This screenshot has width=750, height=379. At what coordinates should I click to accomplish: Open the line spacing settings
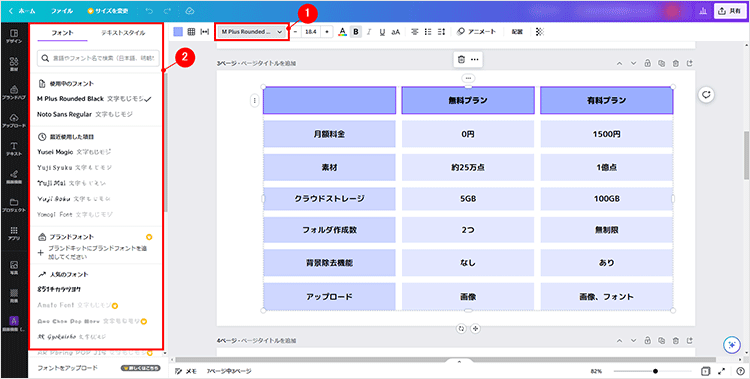coord(441,32)
